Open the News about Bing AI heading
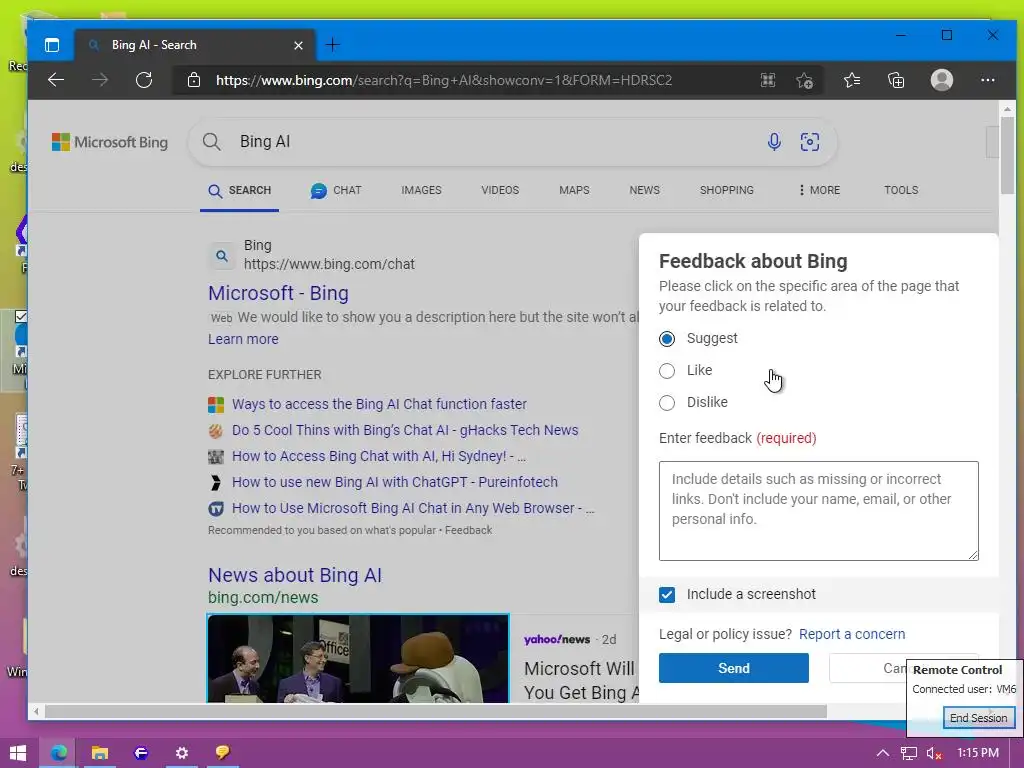Screen dimensions: 1024x768 [x=295, y=575]
